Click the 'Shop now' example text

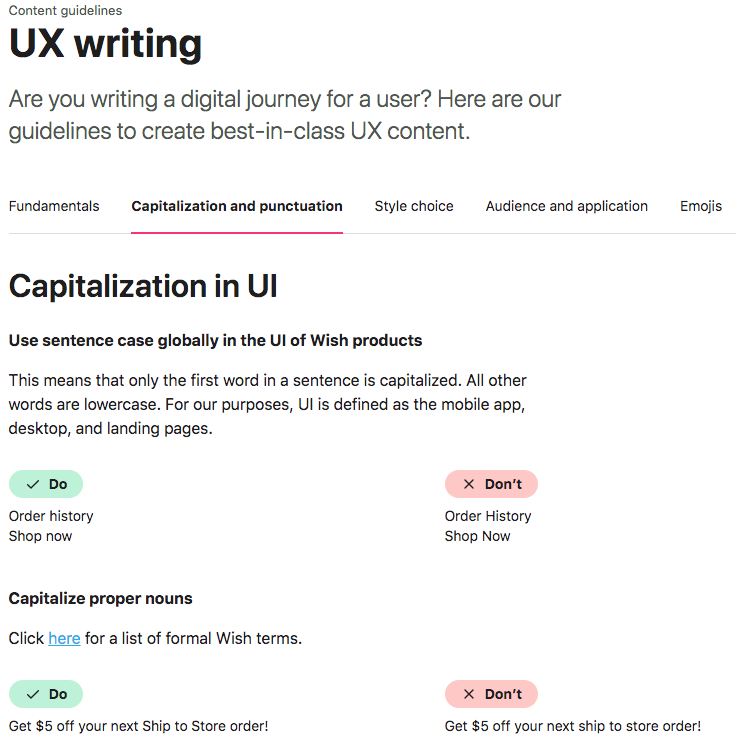40,536
